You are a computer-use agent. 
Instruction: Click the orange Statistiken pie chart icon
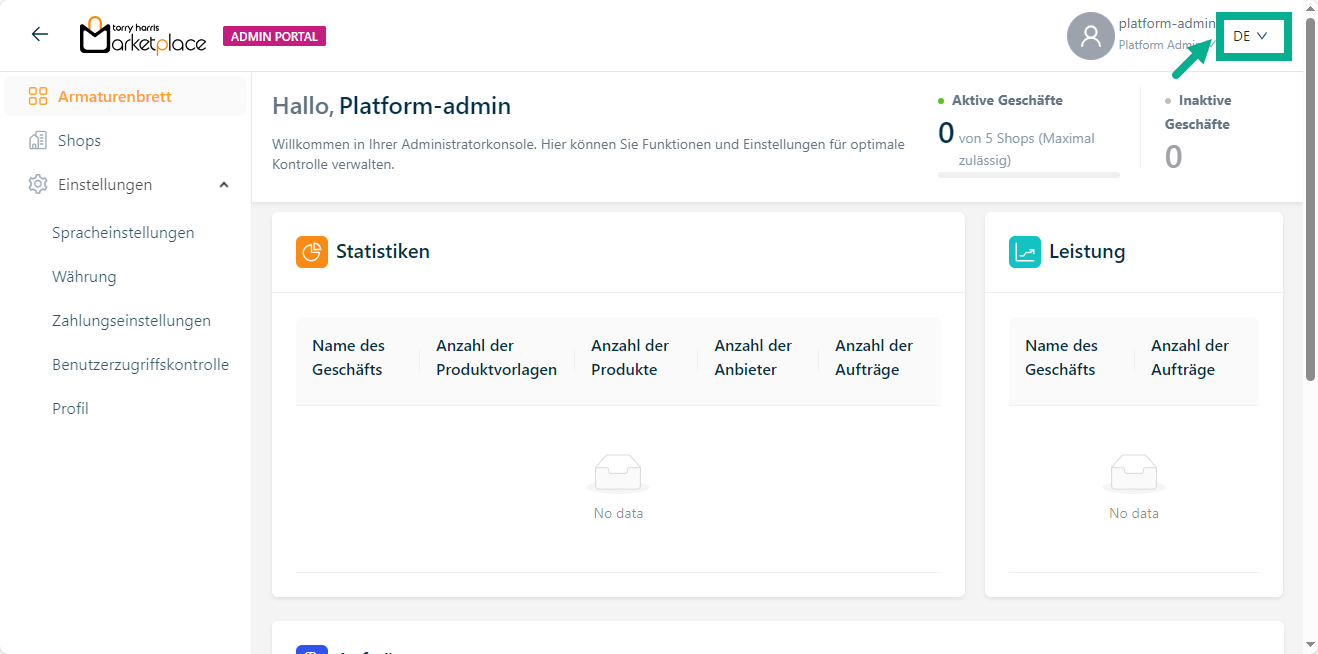[x=312, y=252]
